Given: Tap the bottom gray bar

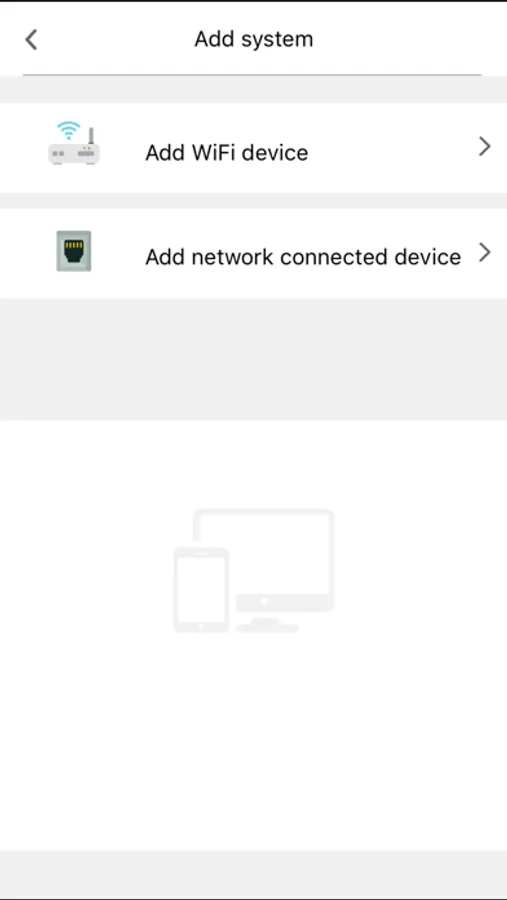Looking at the screenshot, I should pyautogui.click(x=253, y=874).
